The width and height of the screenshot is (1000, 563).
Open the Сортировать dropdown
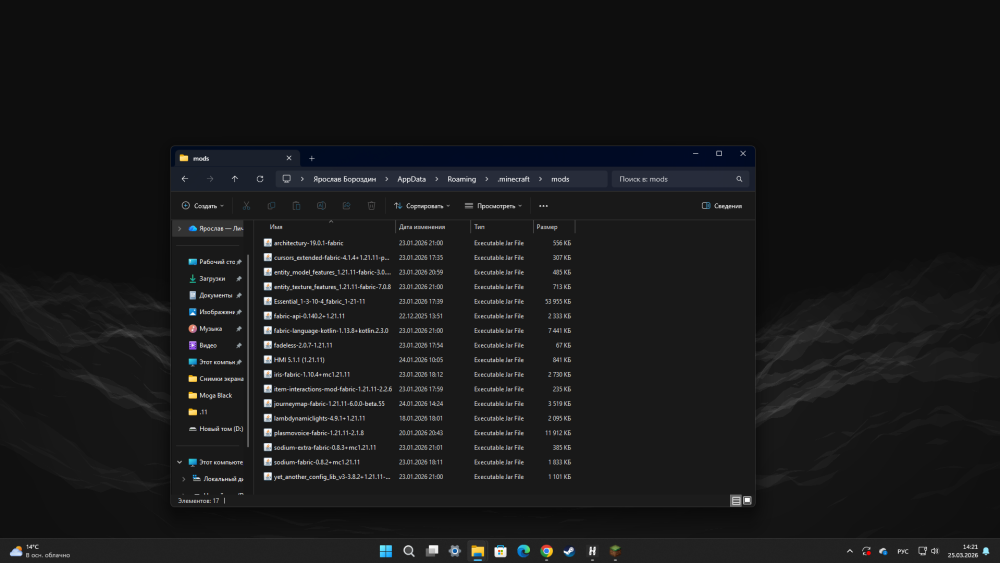click(x=422, y=206)
